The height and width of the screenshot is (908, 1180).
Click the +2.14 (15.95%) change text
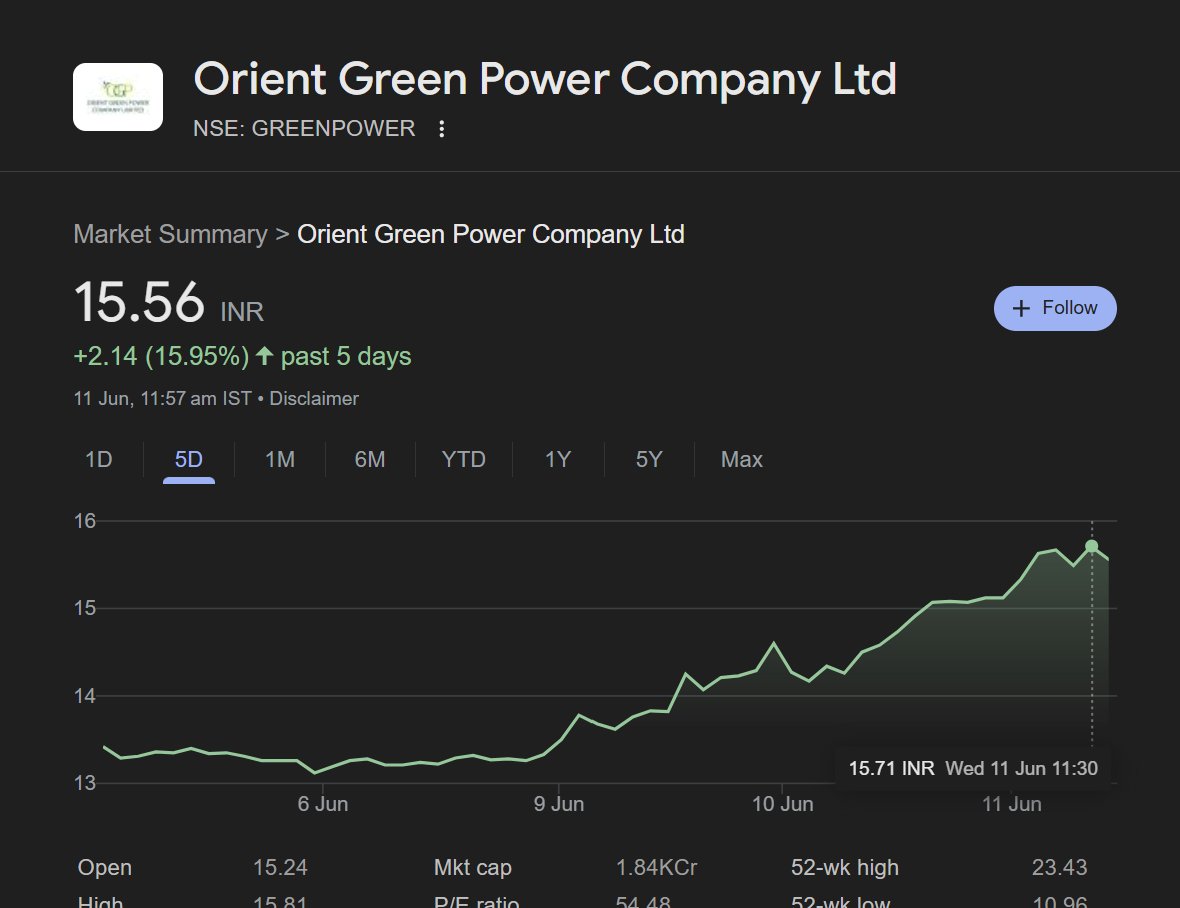(x=161, y=357)
